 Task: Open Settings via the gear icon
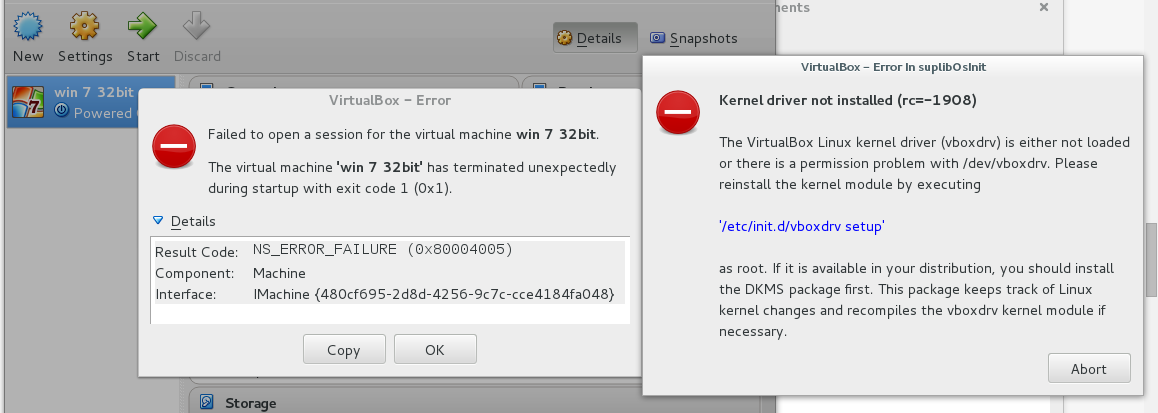[85, 26]
